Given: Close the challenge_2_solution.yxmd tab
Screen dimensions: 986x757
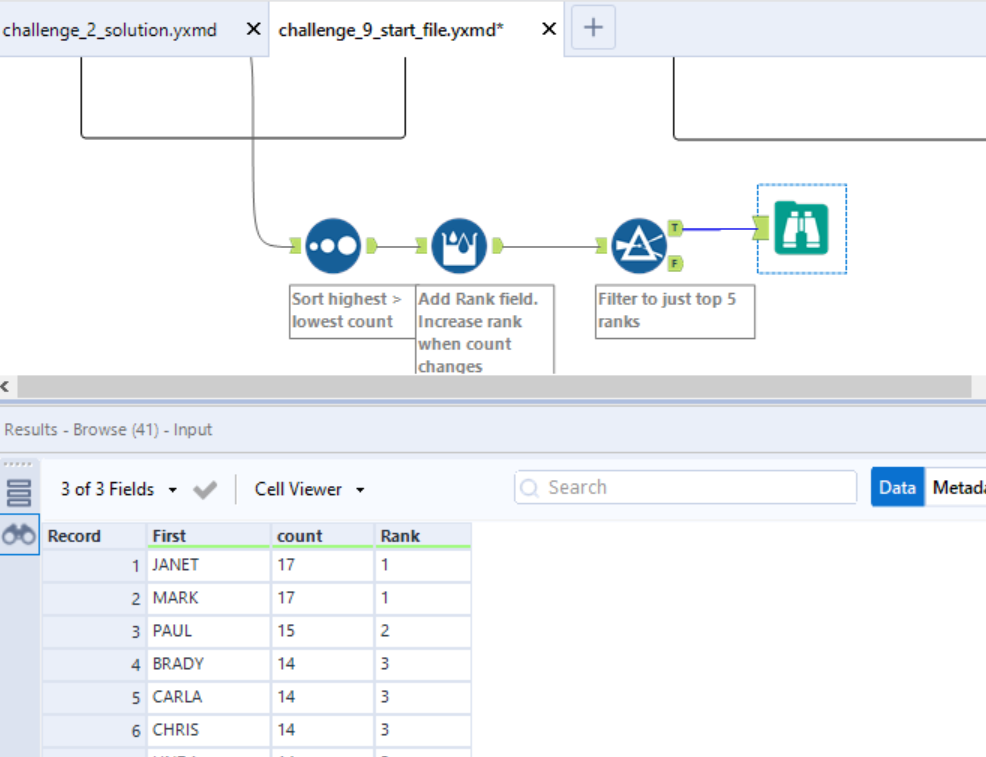Looking at the screenshot, I should [x=254, y=30].
